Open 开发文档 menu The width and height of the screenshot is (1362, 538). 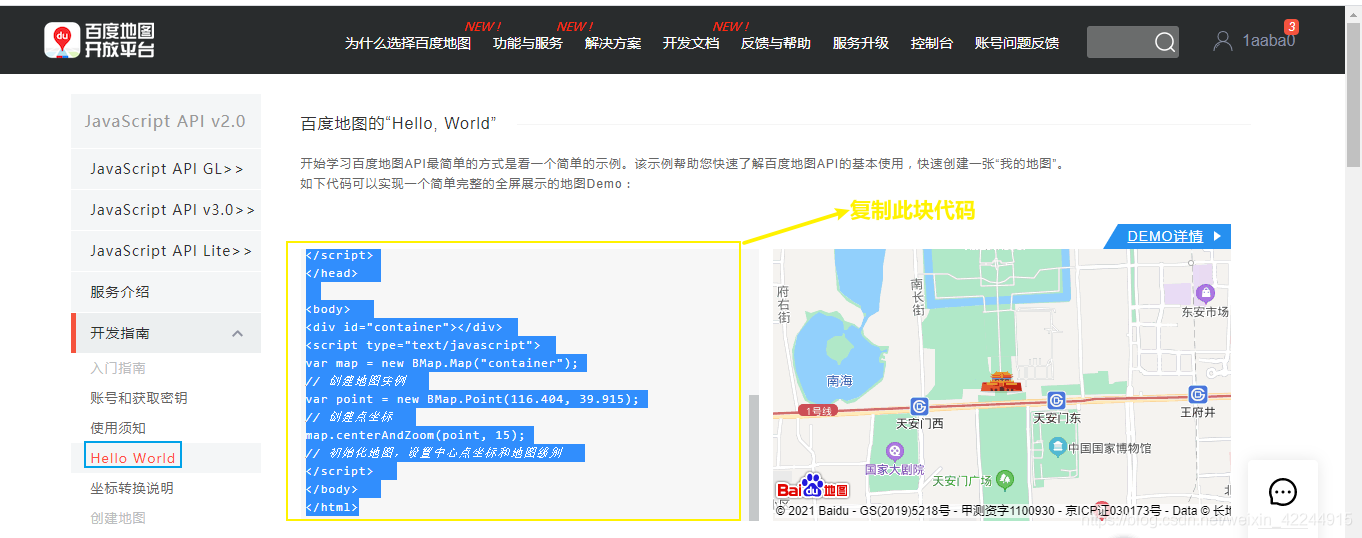click(691, 43)
